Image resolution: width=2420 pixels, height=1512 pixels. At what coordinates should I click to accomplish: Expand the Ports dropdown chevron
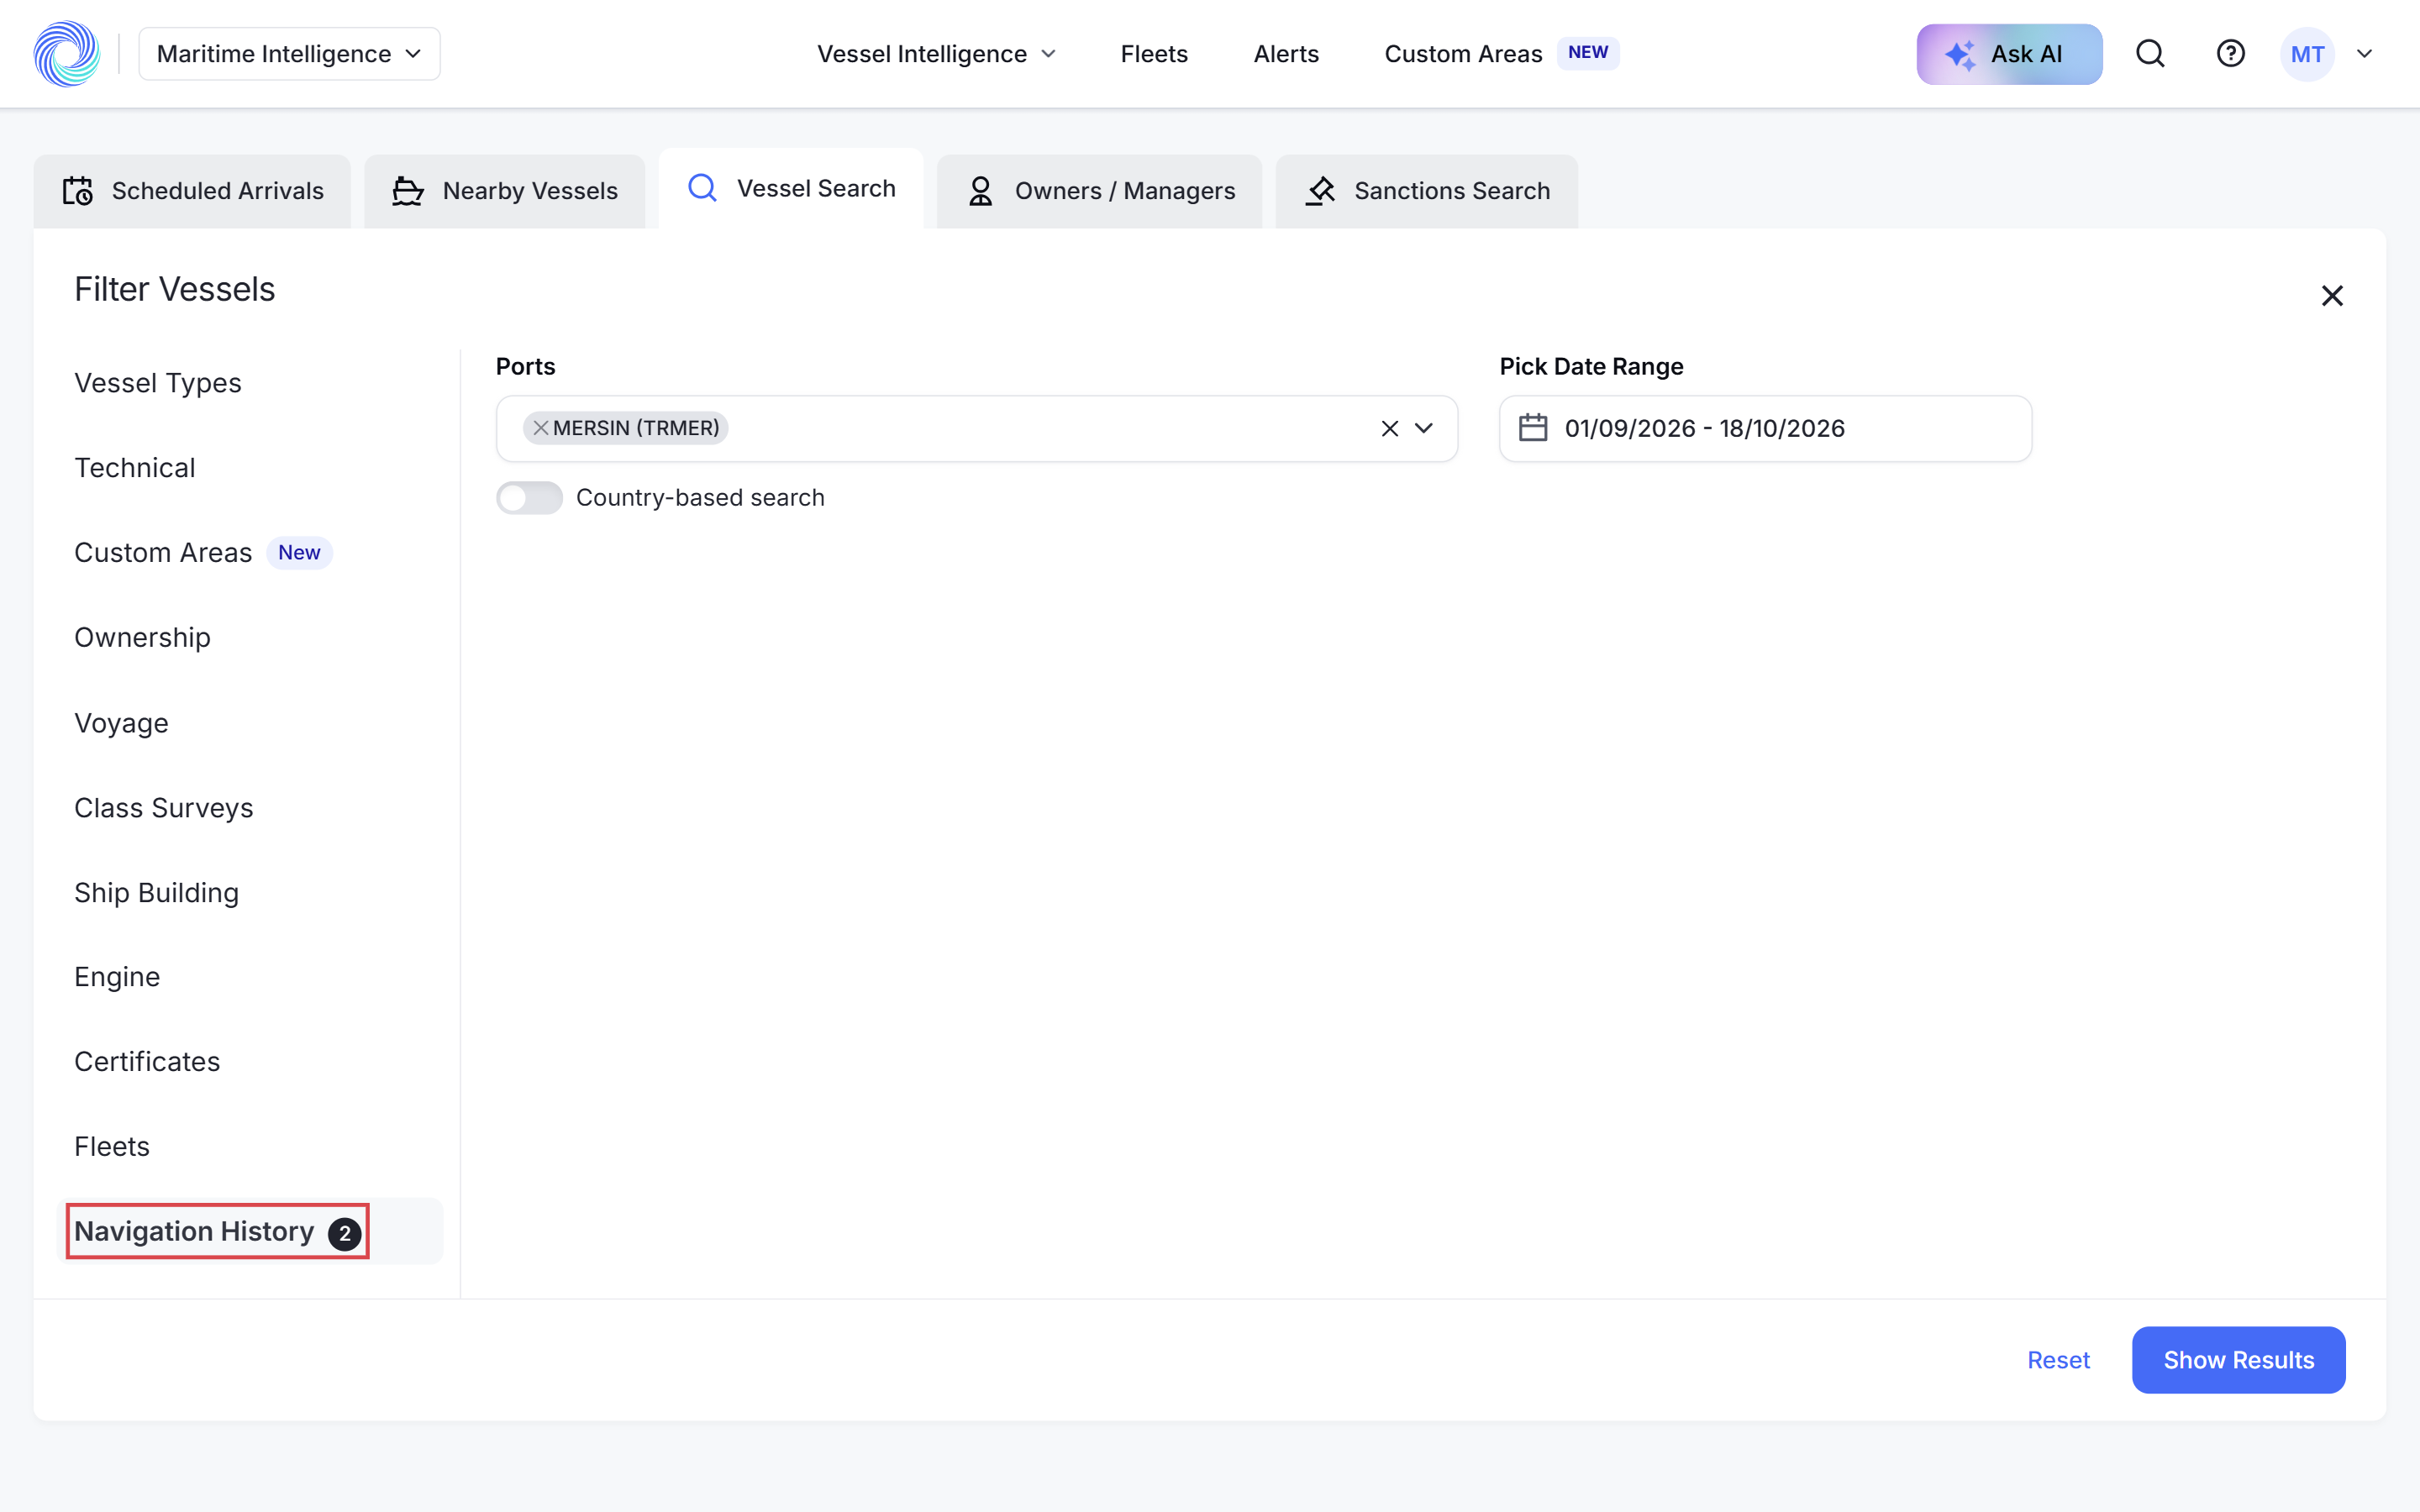[1423, 429]
